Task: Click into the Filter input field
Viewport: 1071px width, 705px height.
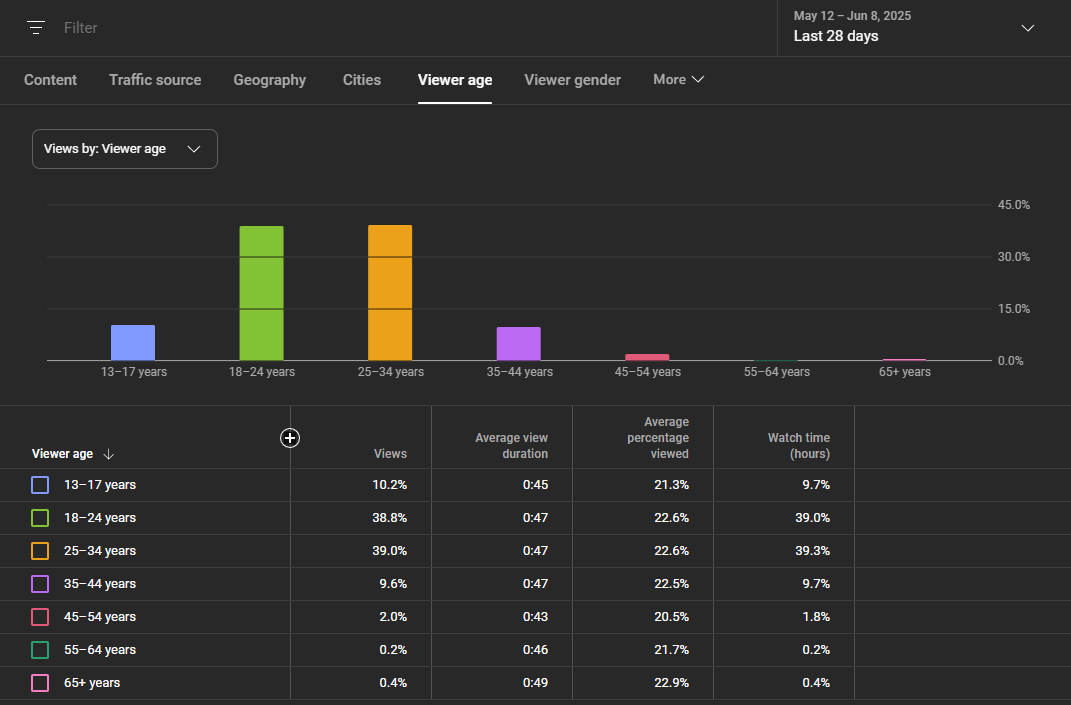Action: [410, 28]
